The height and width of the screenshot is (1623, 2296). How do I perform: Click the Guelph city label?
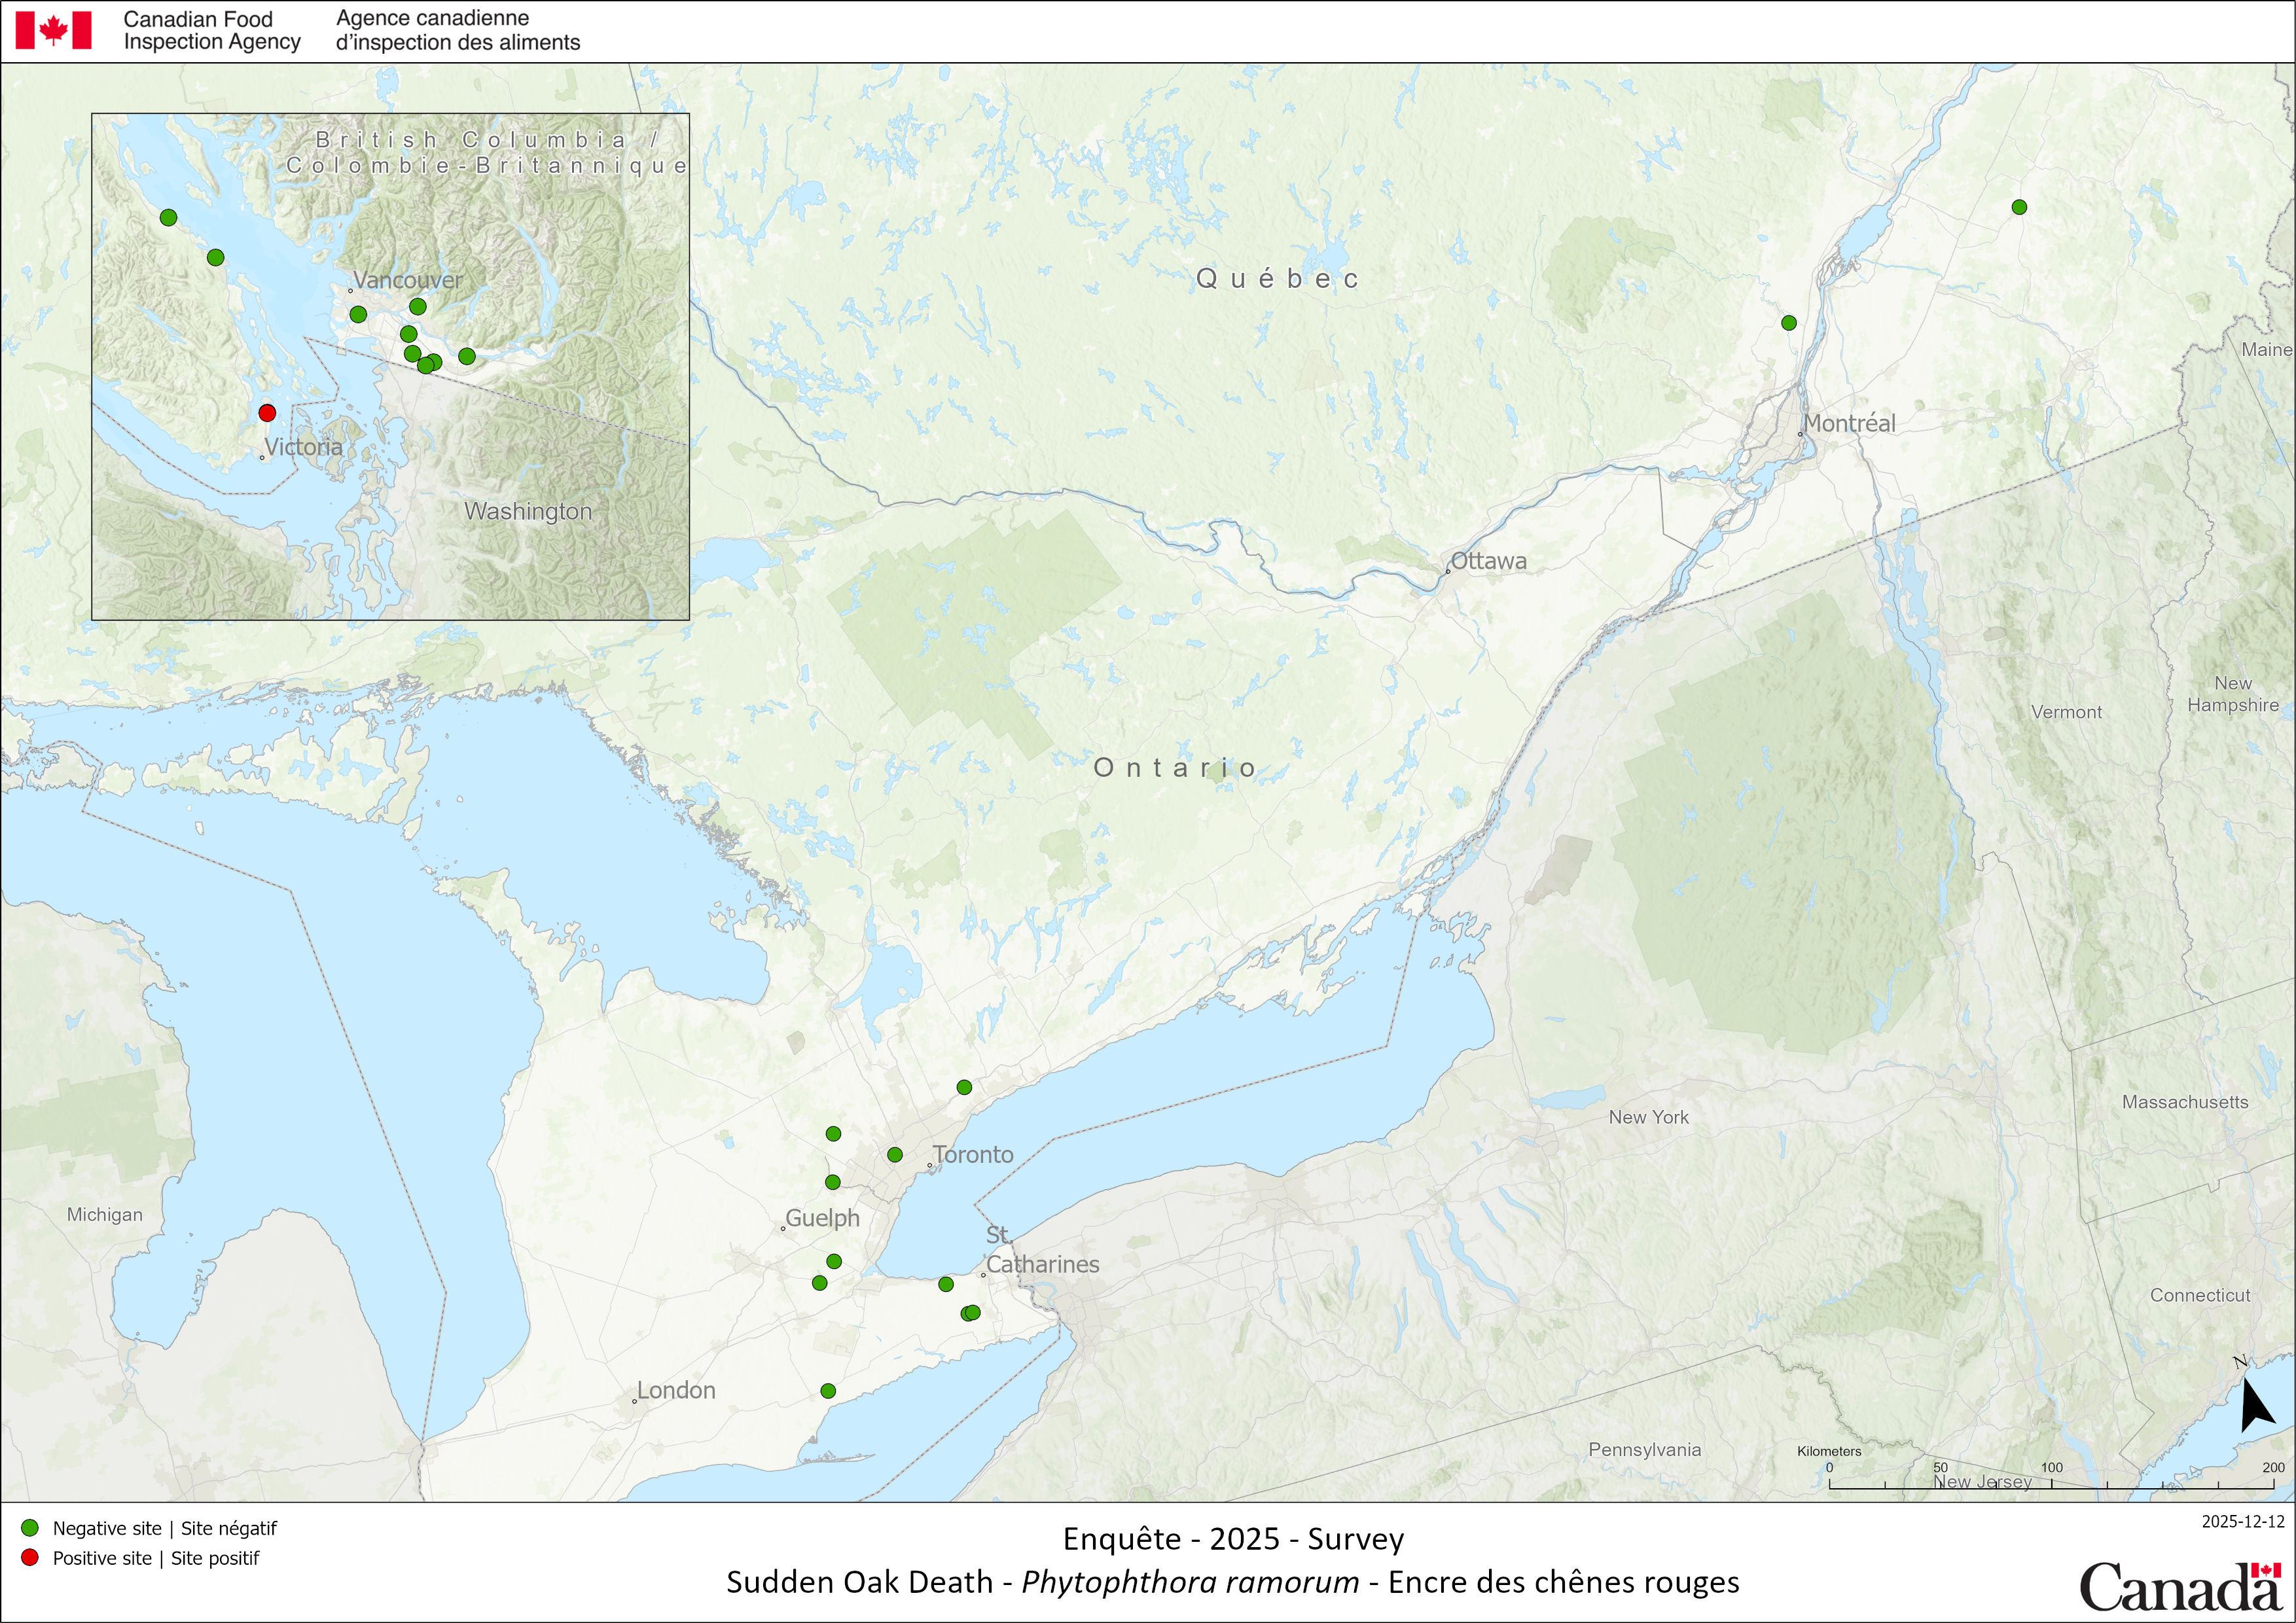coord(822,1218)
